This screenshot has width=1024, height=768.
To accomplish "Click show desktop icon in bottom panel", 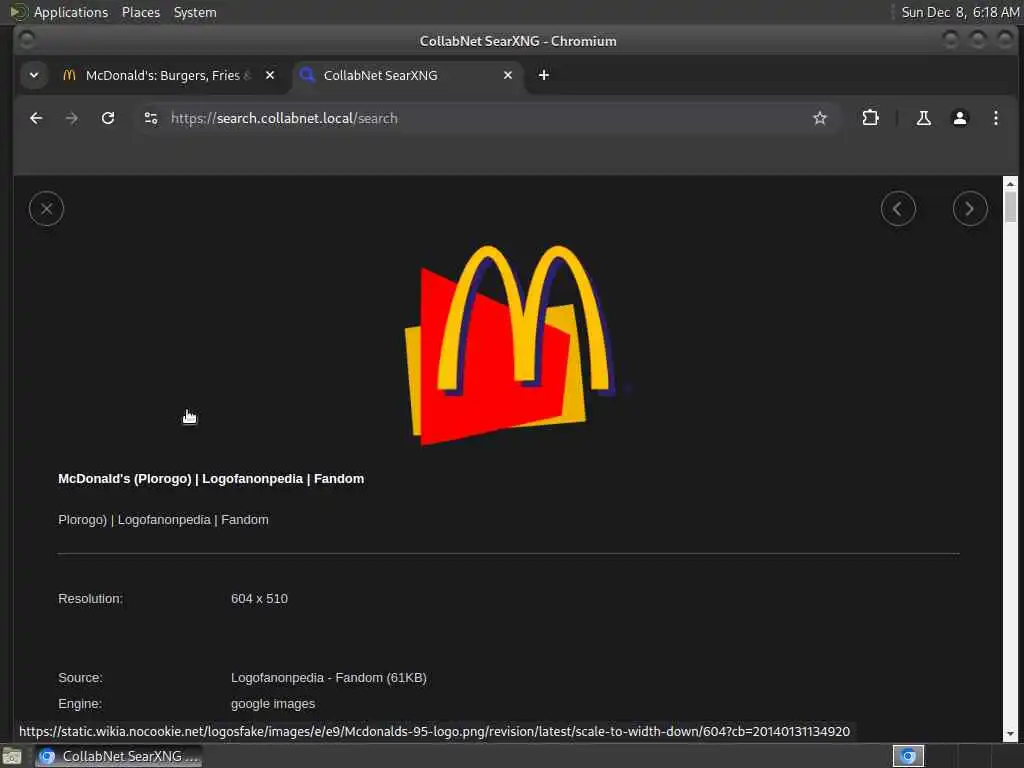I will [12, 757].
